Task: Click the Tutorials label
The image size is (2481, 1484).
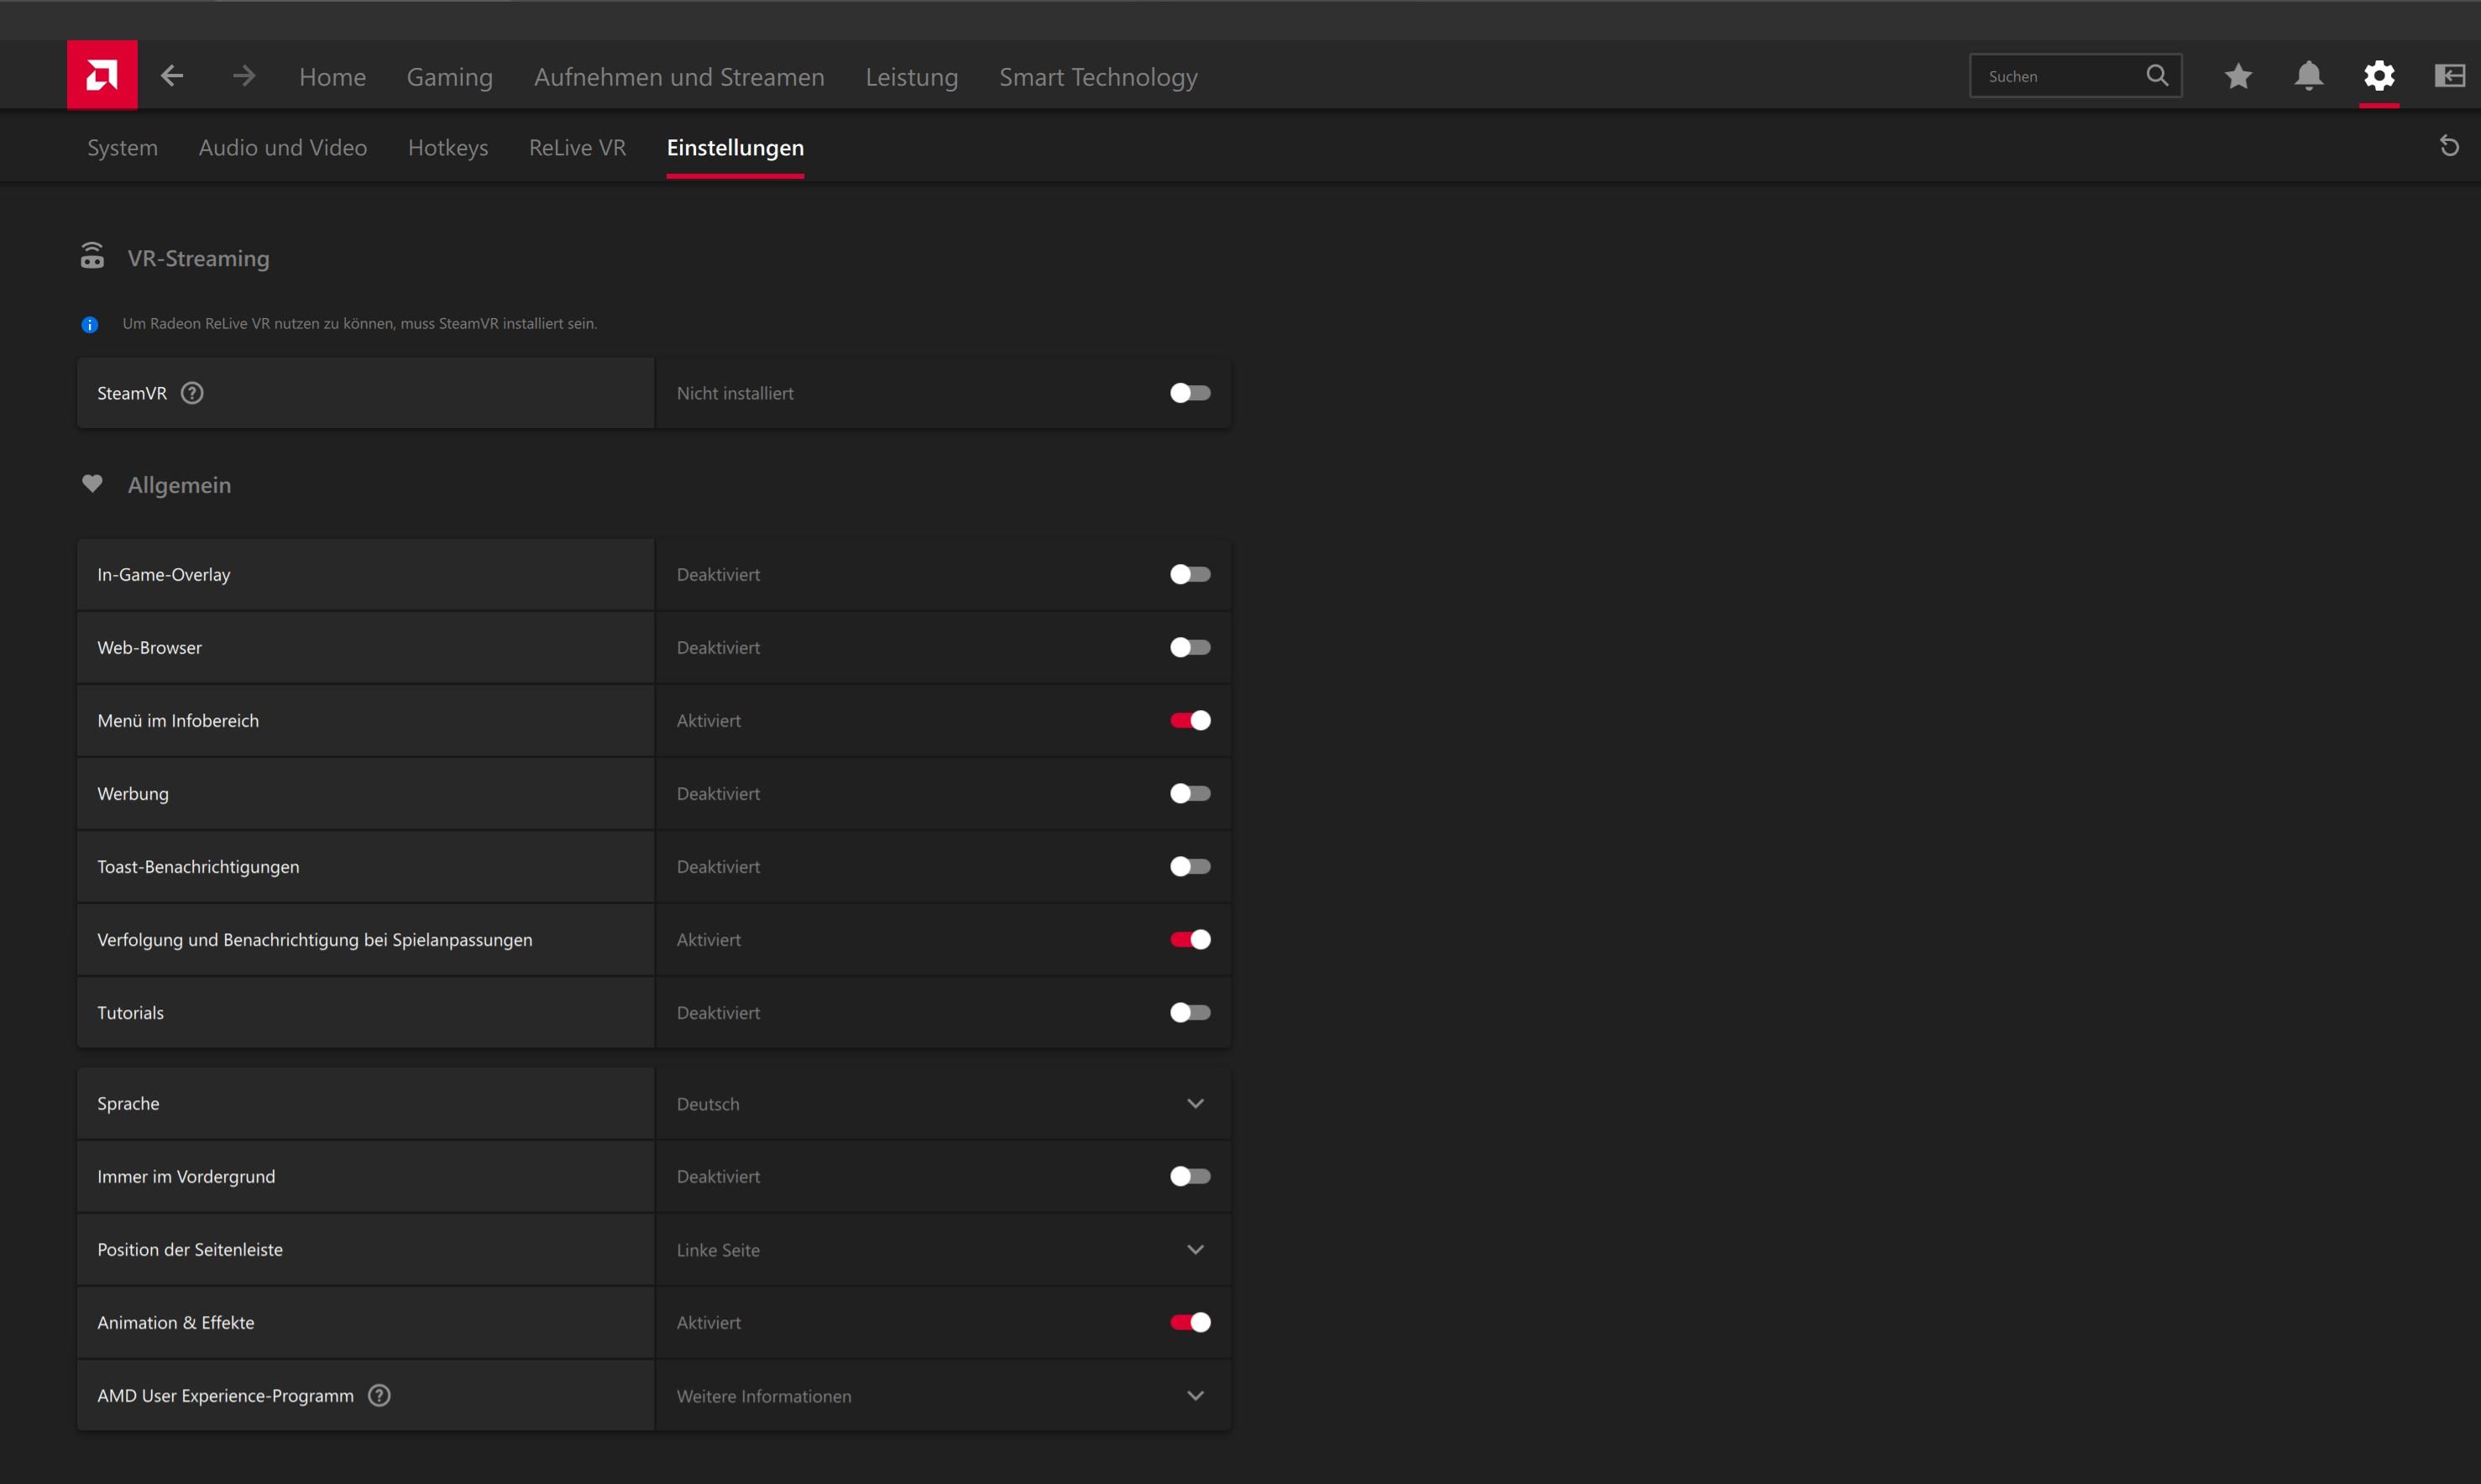Action: [130, 1012]
